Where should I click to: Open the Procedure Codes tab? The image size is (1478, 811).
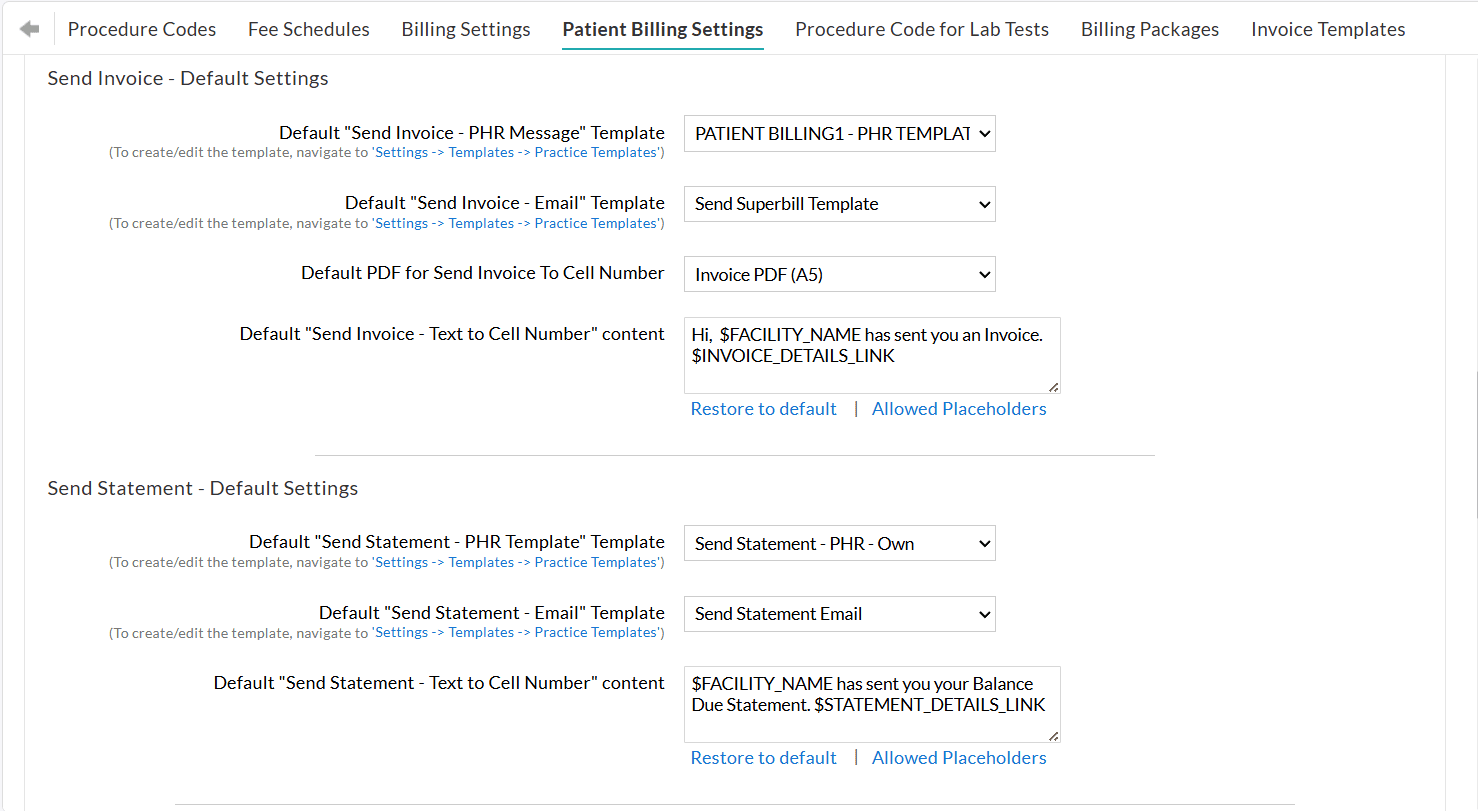pyautogui.click(x=142, y=29)
